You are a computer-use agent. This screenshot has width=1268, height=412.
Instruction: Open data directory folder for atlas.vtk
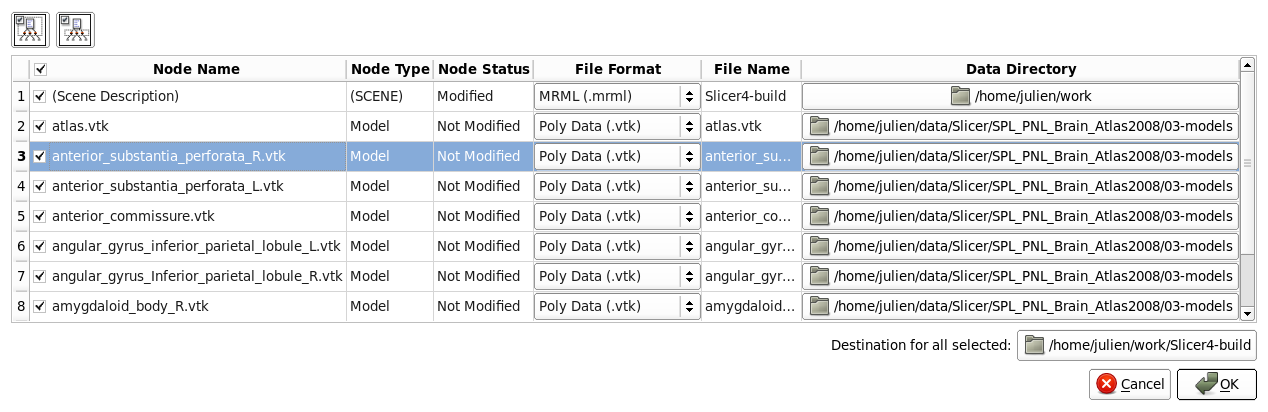(1020, 126)
